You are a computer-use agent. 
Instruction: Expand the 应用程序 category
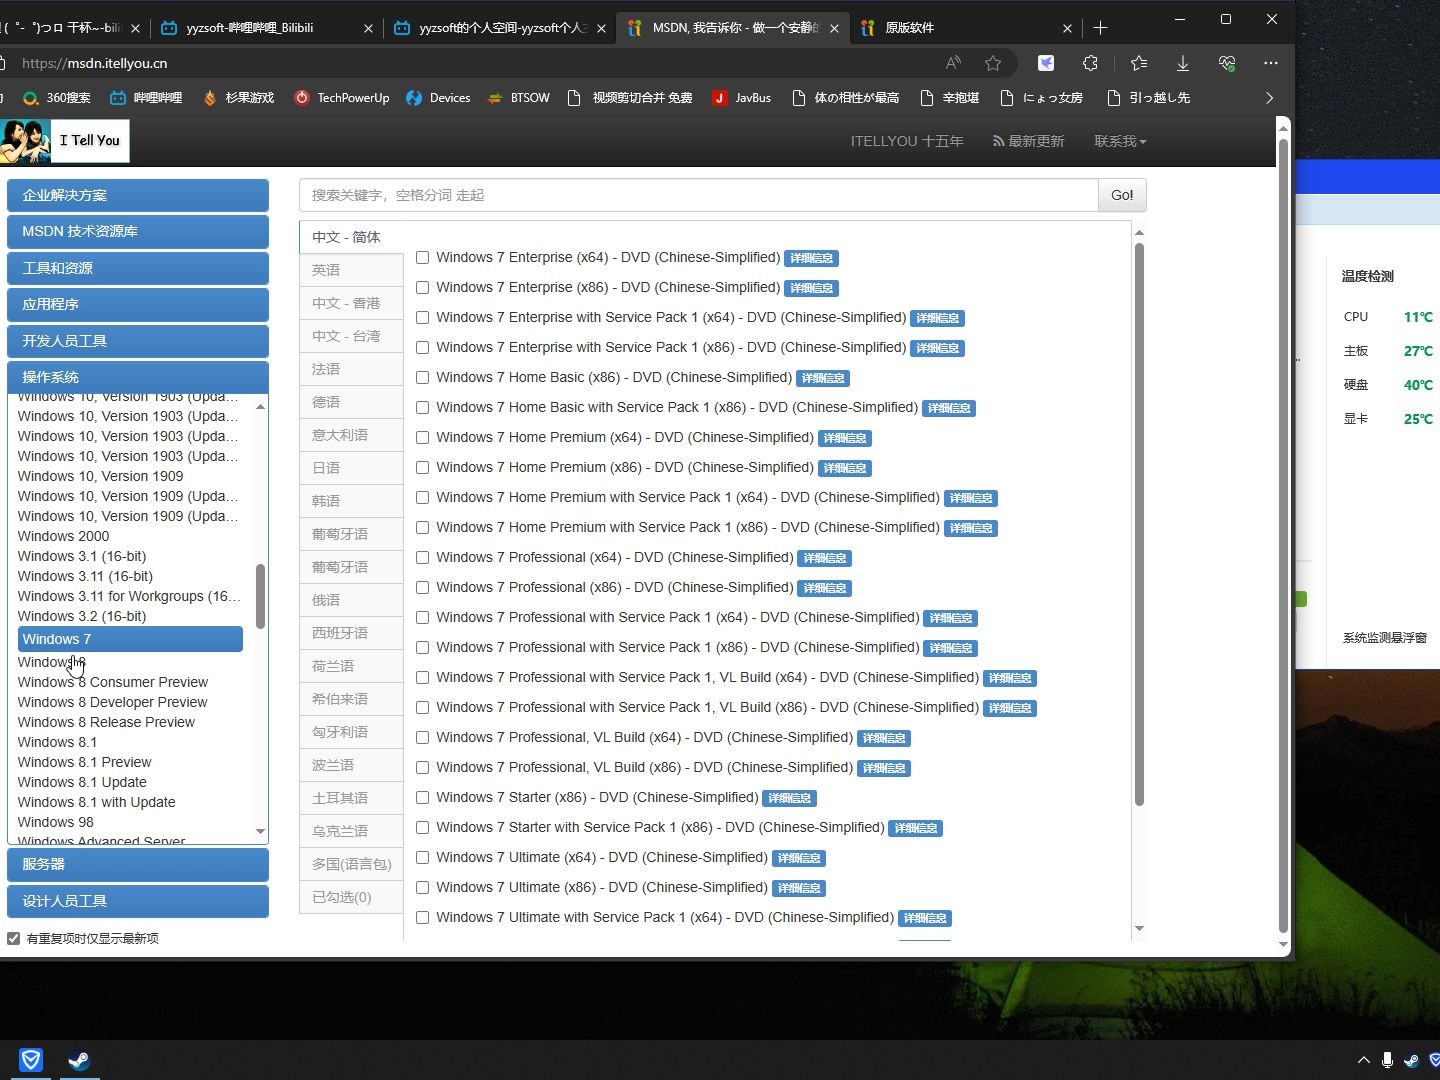[138, 305]
